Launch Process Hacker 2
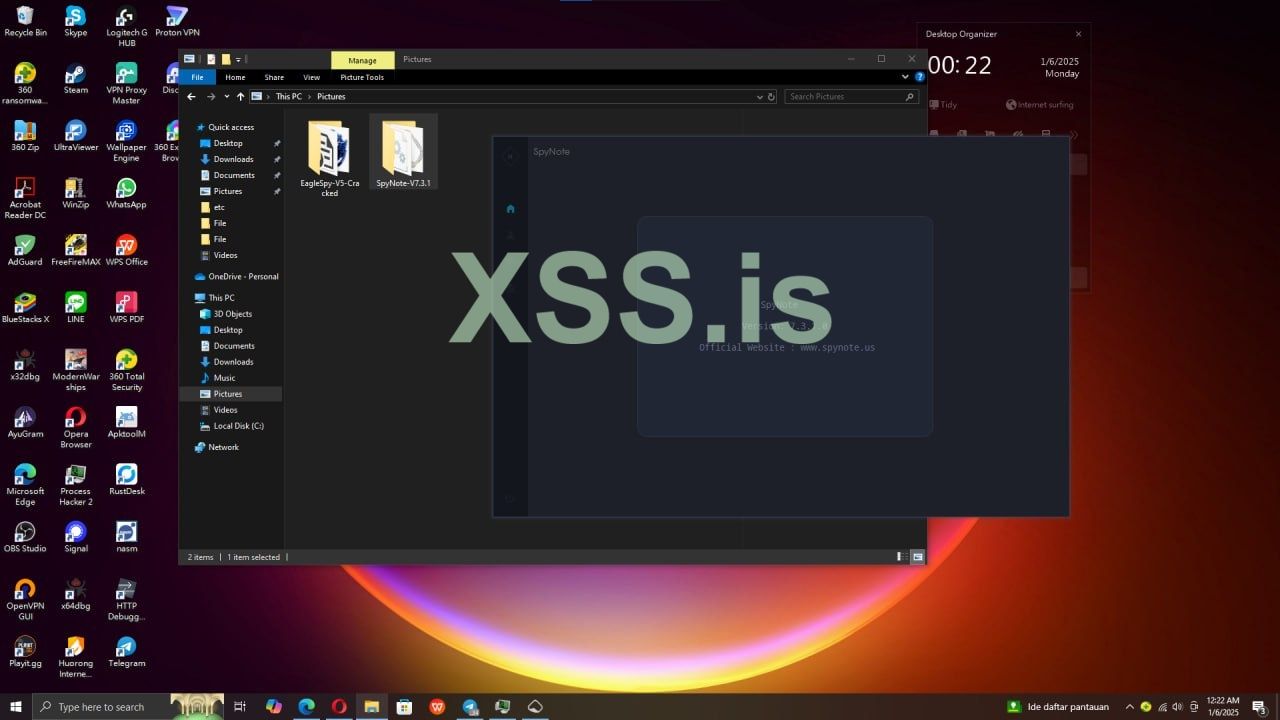Viewport: 1280px width, 720px height. 76,485
